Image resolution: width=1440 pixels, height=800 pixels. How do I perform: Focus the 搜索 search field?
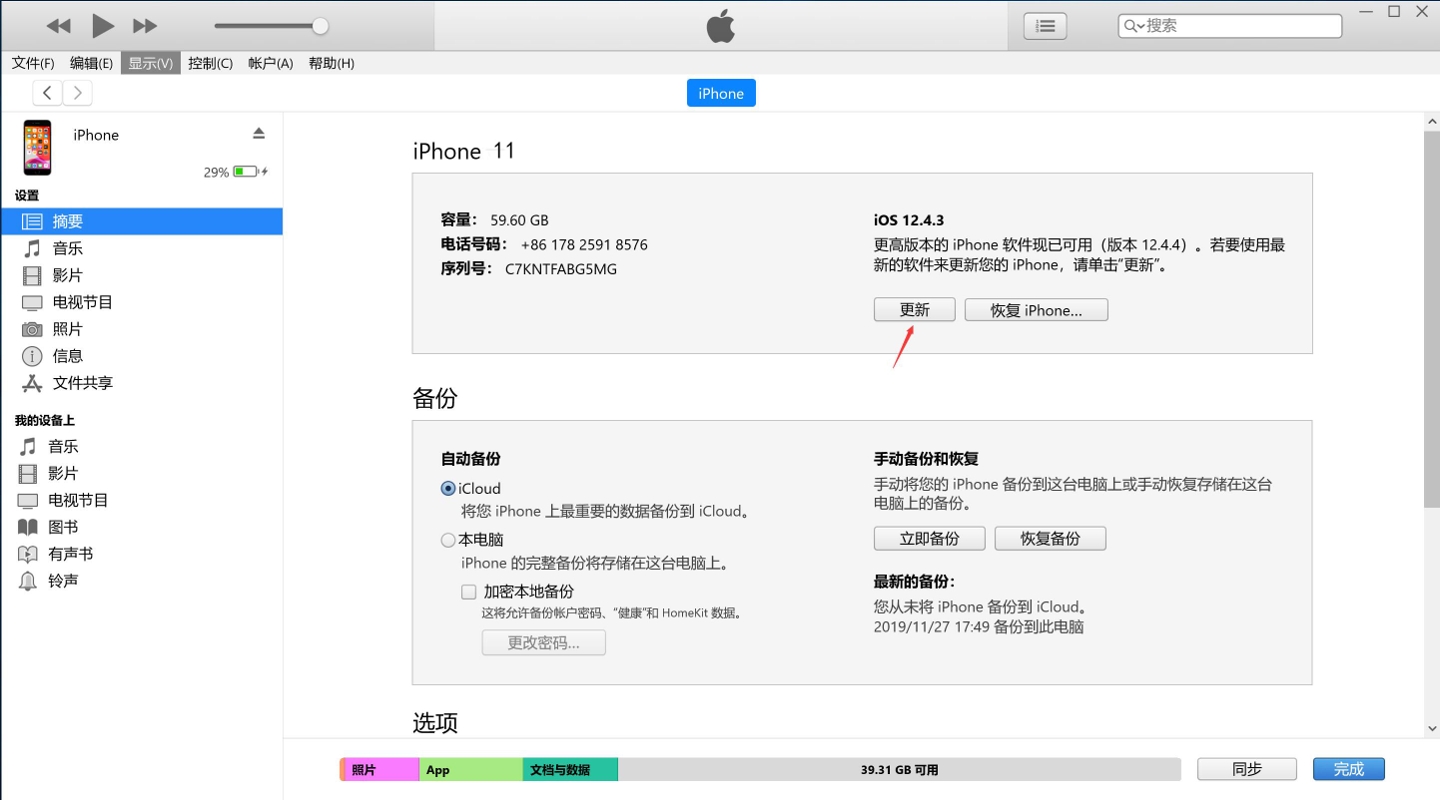[1230, 26]
